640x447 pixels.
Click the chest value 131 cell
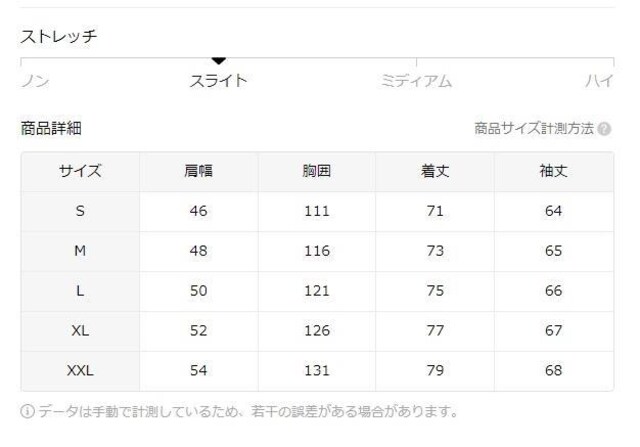click(x=317, y=370)
